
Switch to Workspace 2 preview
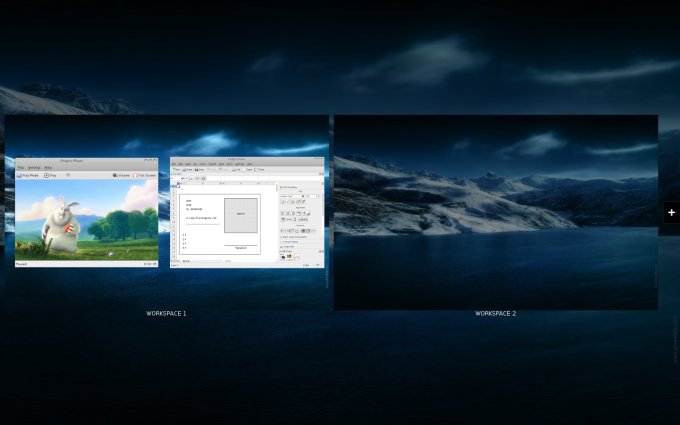(496, 212)
